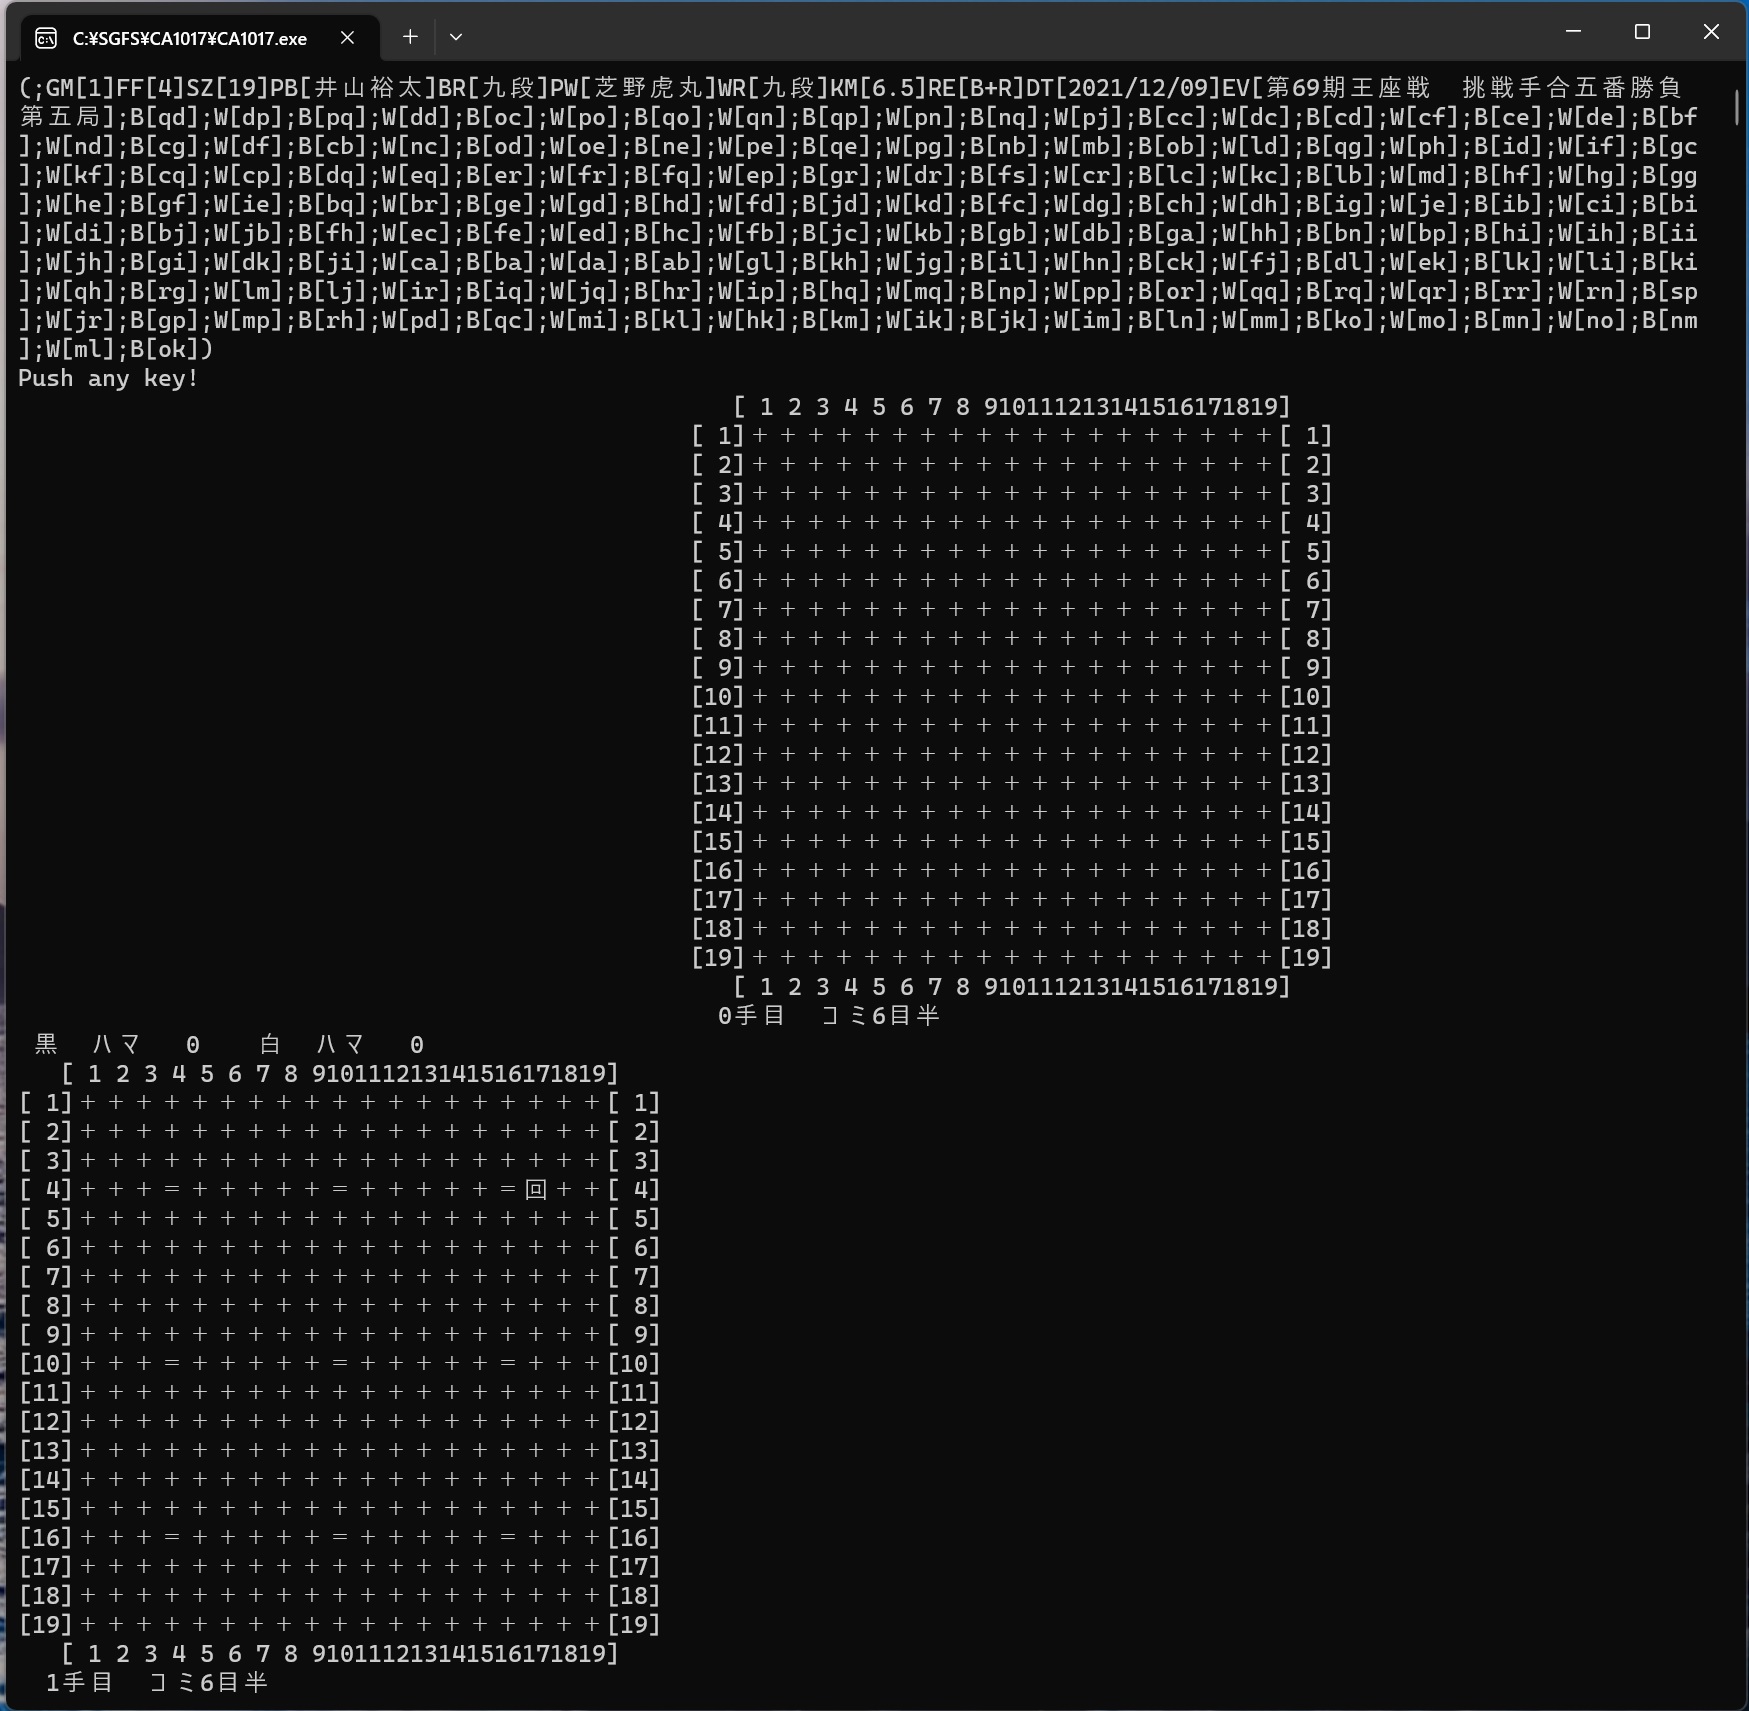This screenshot has height=1711, width=1749.
Task: Select the CA1017.exe tab title
Action: pos(190,39)
